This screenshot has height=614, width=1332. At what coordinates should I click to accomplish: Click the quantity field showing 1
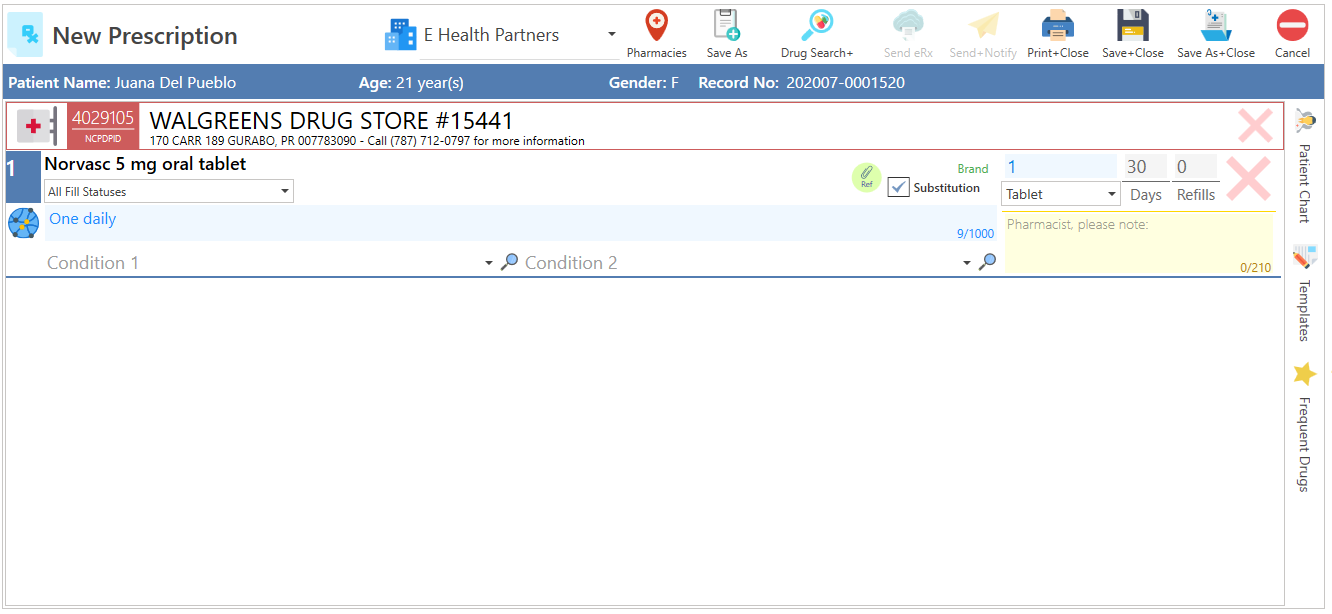[x=1060, y=167]
